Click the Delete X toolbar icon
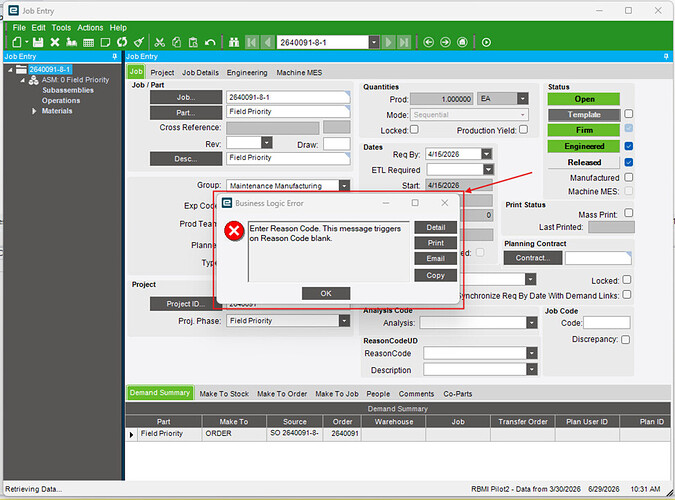 tap(55, 42)
